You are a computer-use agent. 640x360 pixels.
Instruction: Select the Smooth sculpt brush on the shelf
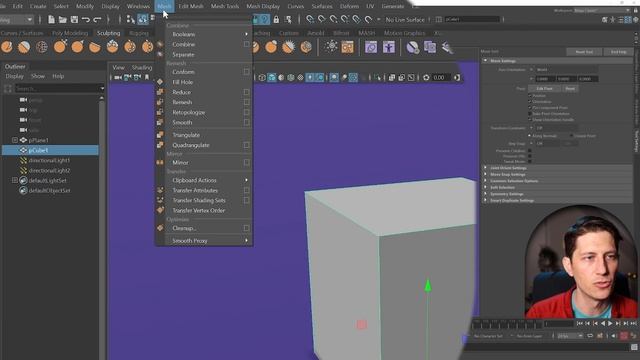click(x=24, y=47)
